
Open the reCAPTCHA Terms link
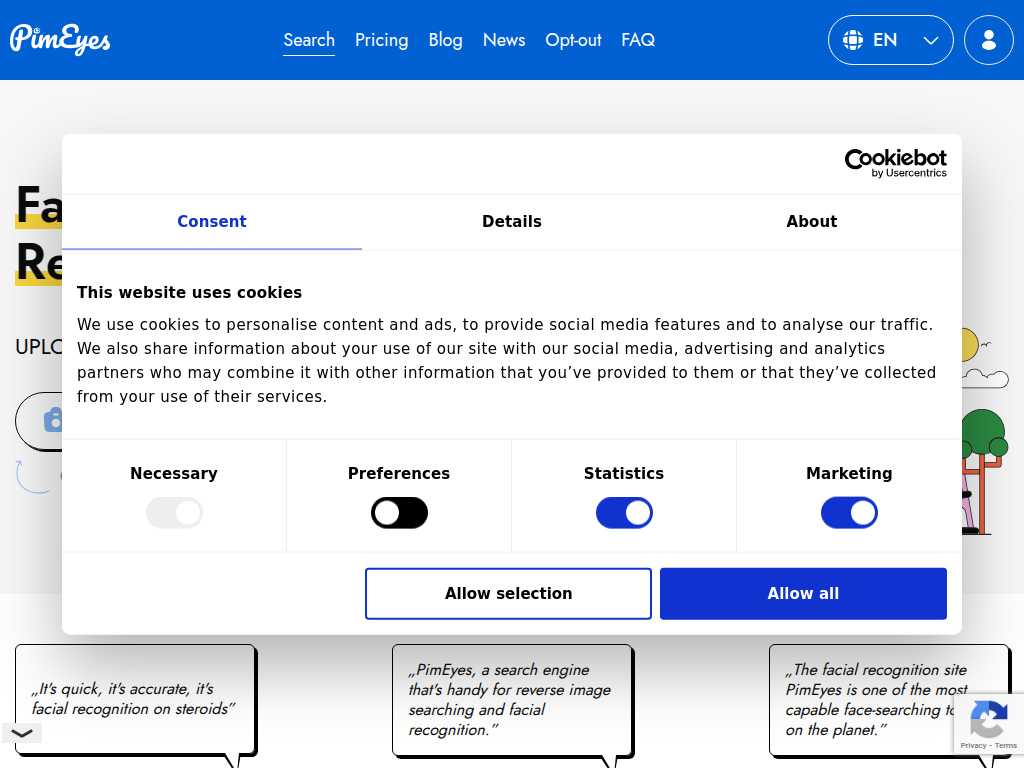click(1006, 745)
